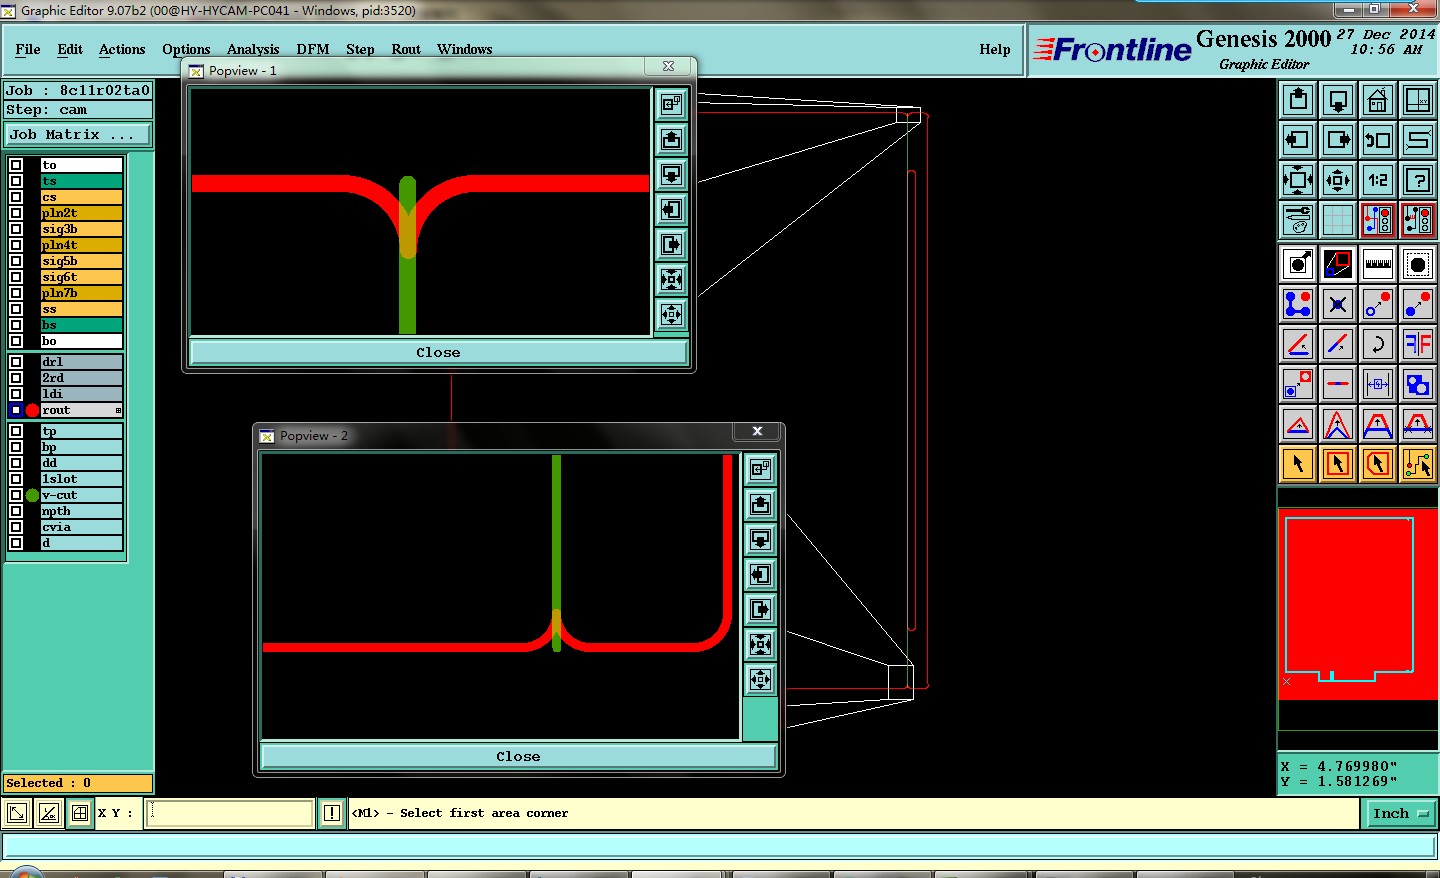
Task: Click Close button in Popview - 2
Action: (x=518, y=757)
